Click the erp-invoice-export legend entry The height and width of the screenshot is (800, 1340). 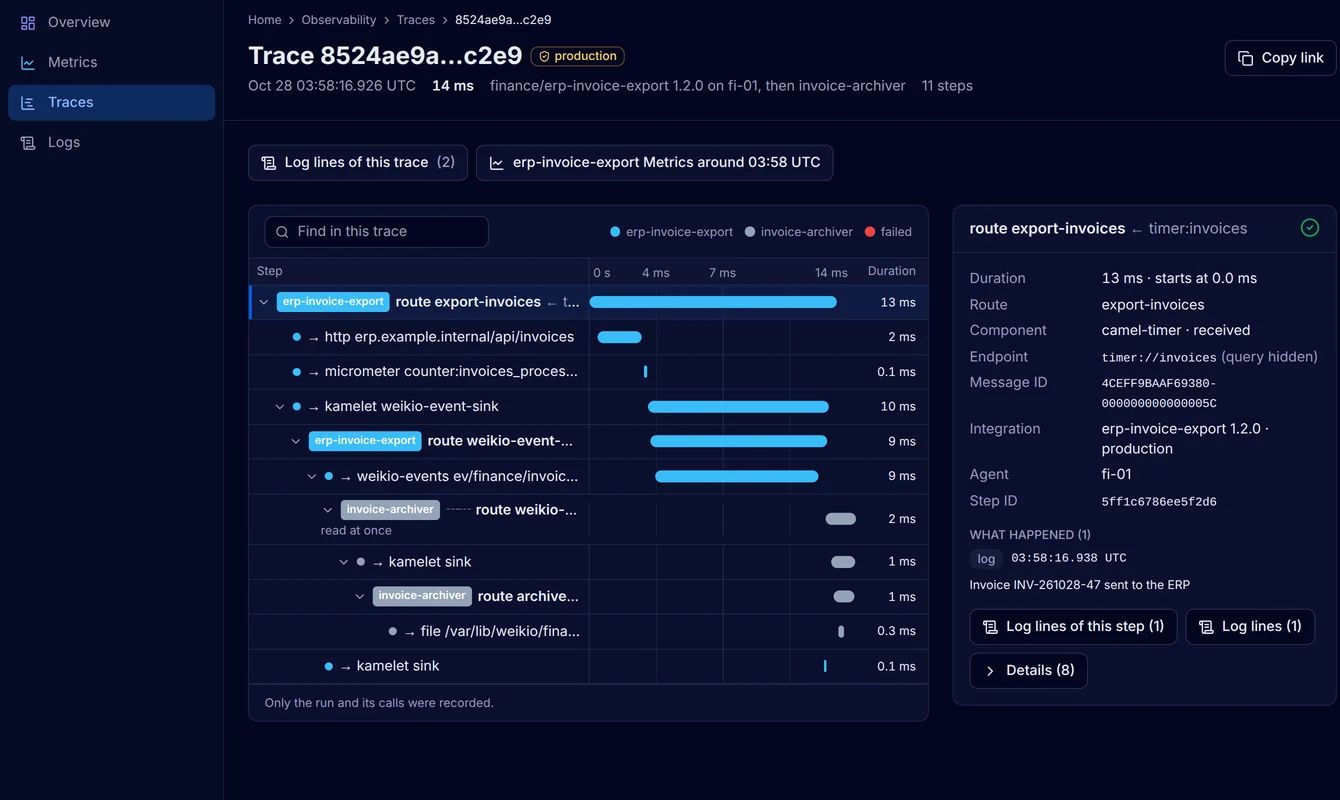672,232
